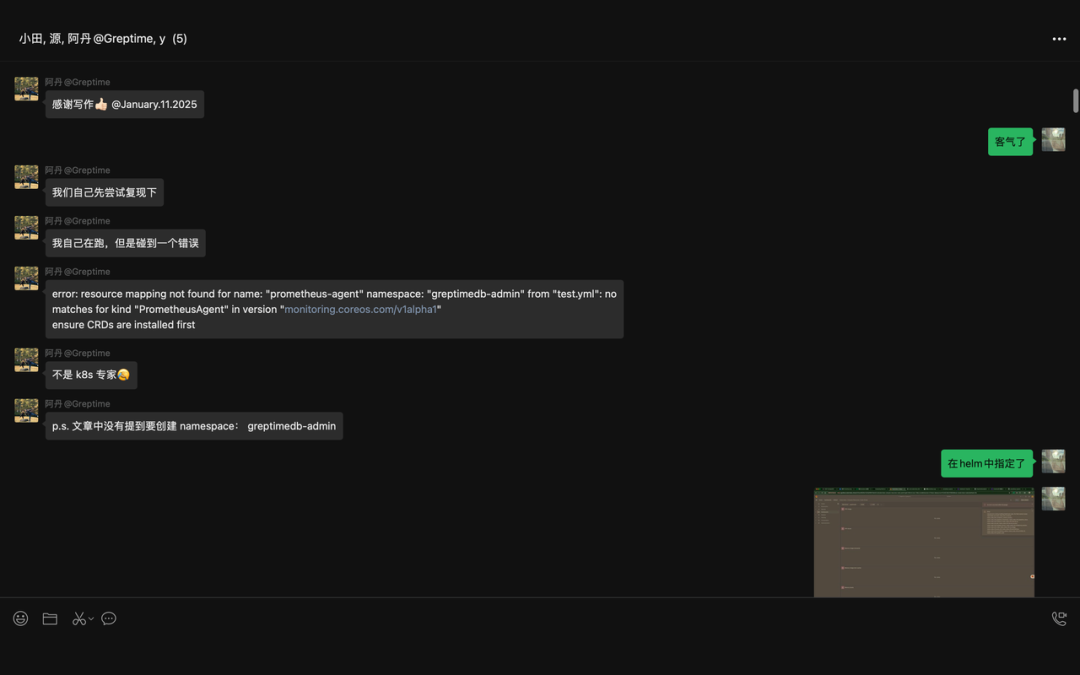Select the namespace greptimedb-admin p.s. message
This screenshot has height=675, width=1080.
tap(194, 426)
